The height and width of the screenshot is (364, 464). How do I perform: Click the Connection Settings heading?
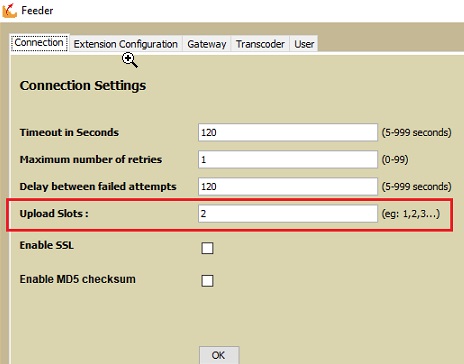83,86
